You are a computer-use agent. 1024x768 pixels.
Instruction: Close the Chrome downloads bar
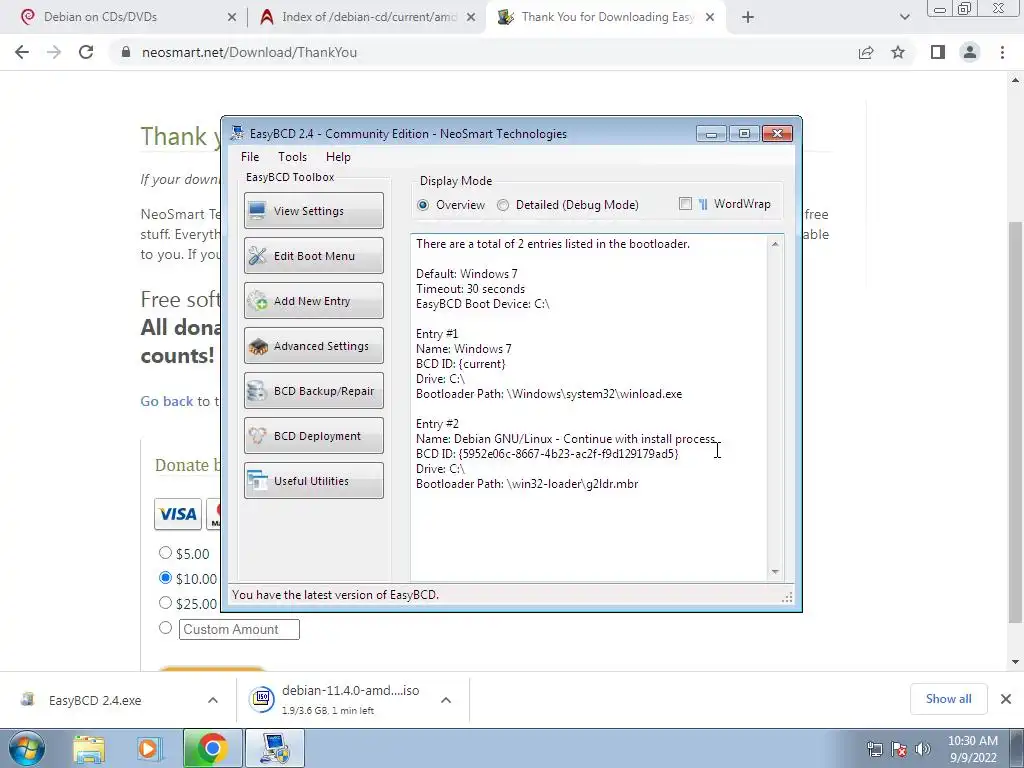(1006, 699)
